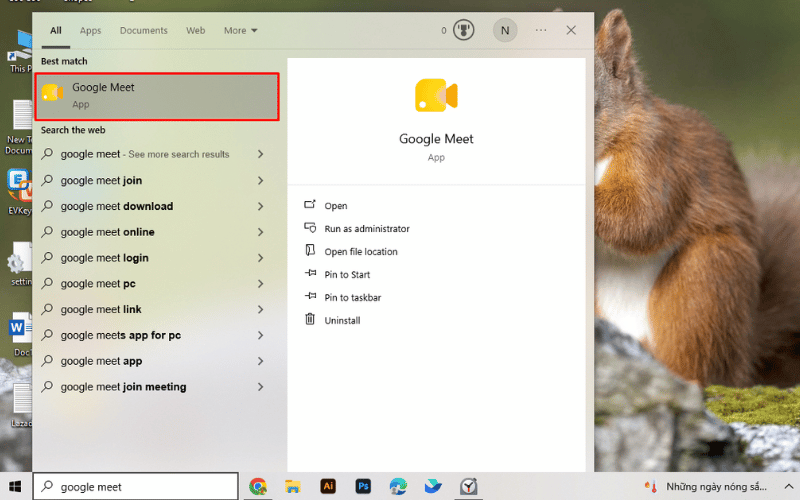Select Pin to taskbar
Screen dimensions: 800x500
click(x=353, y=297)
